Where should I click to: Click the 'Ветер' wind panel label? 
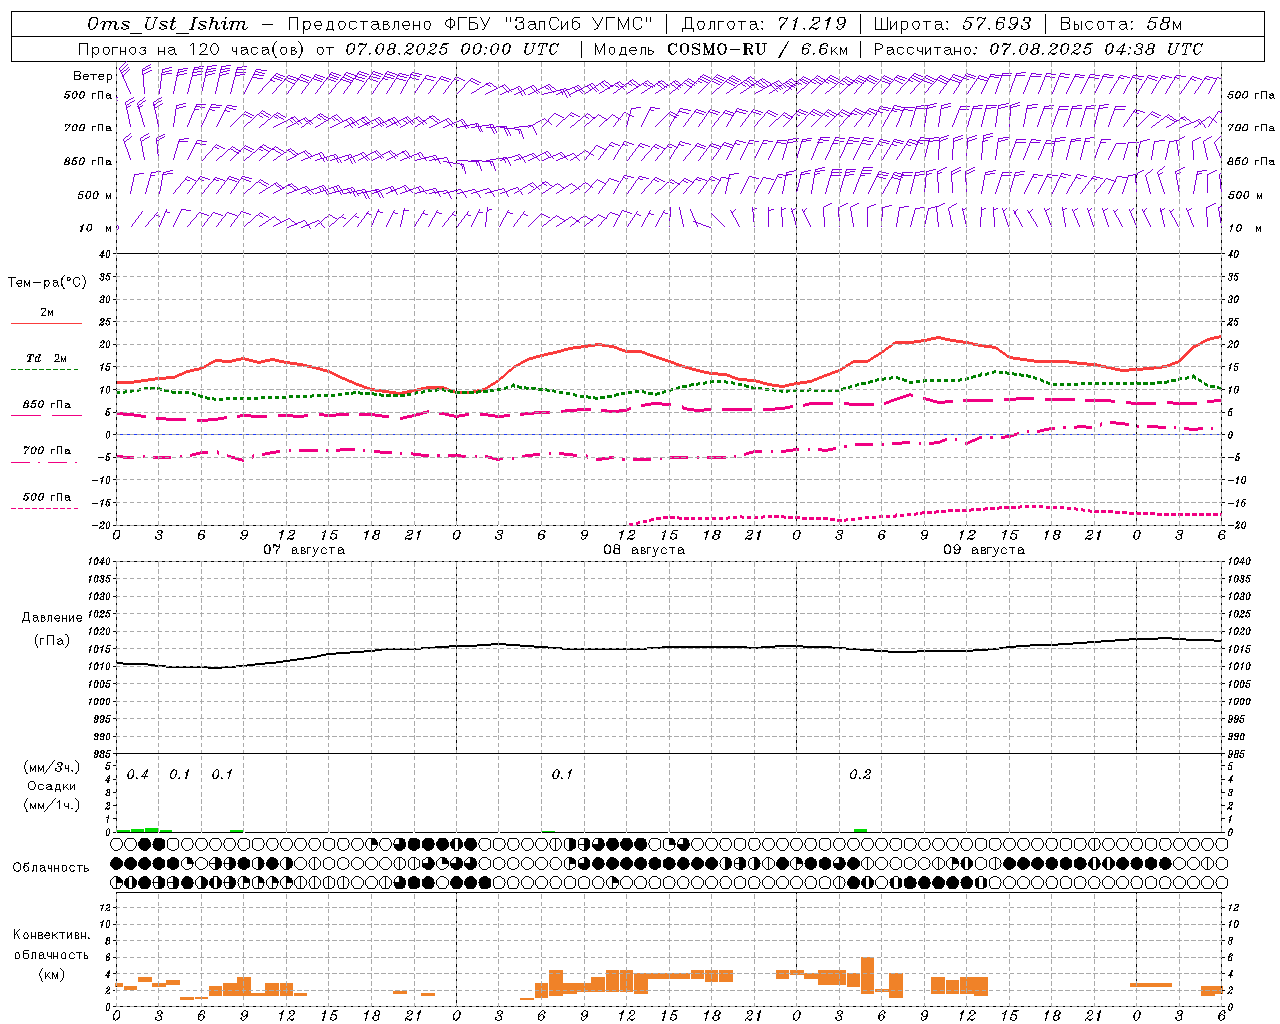tap(92, 76)
